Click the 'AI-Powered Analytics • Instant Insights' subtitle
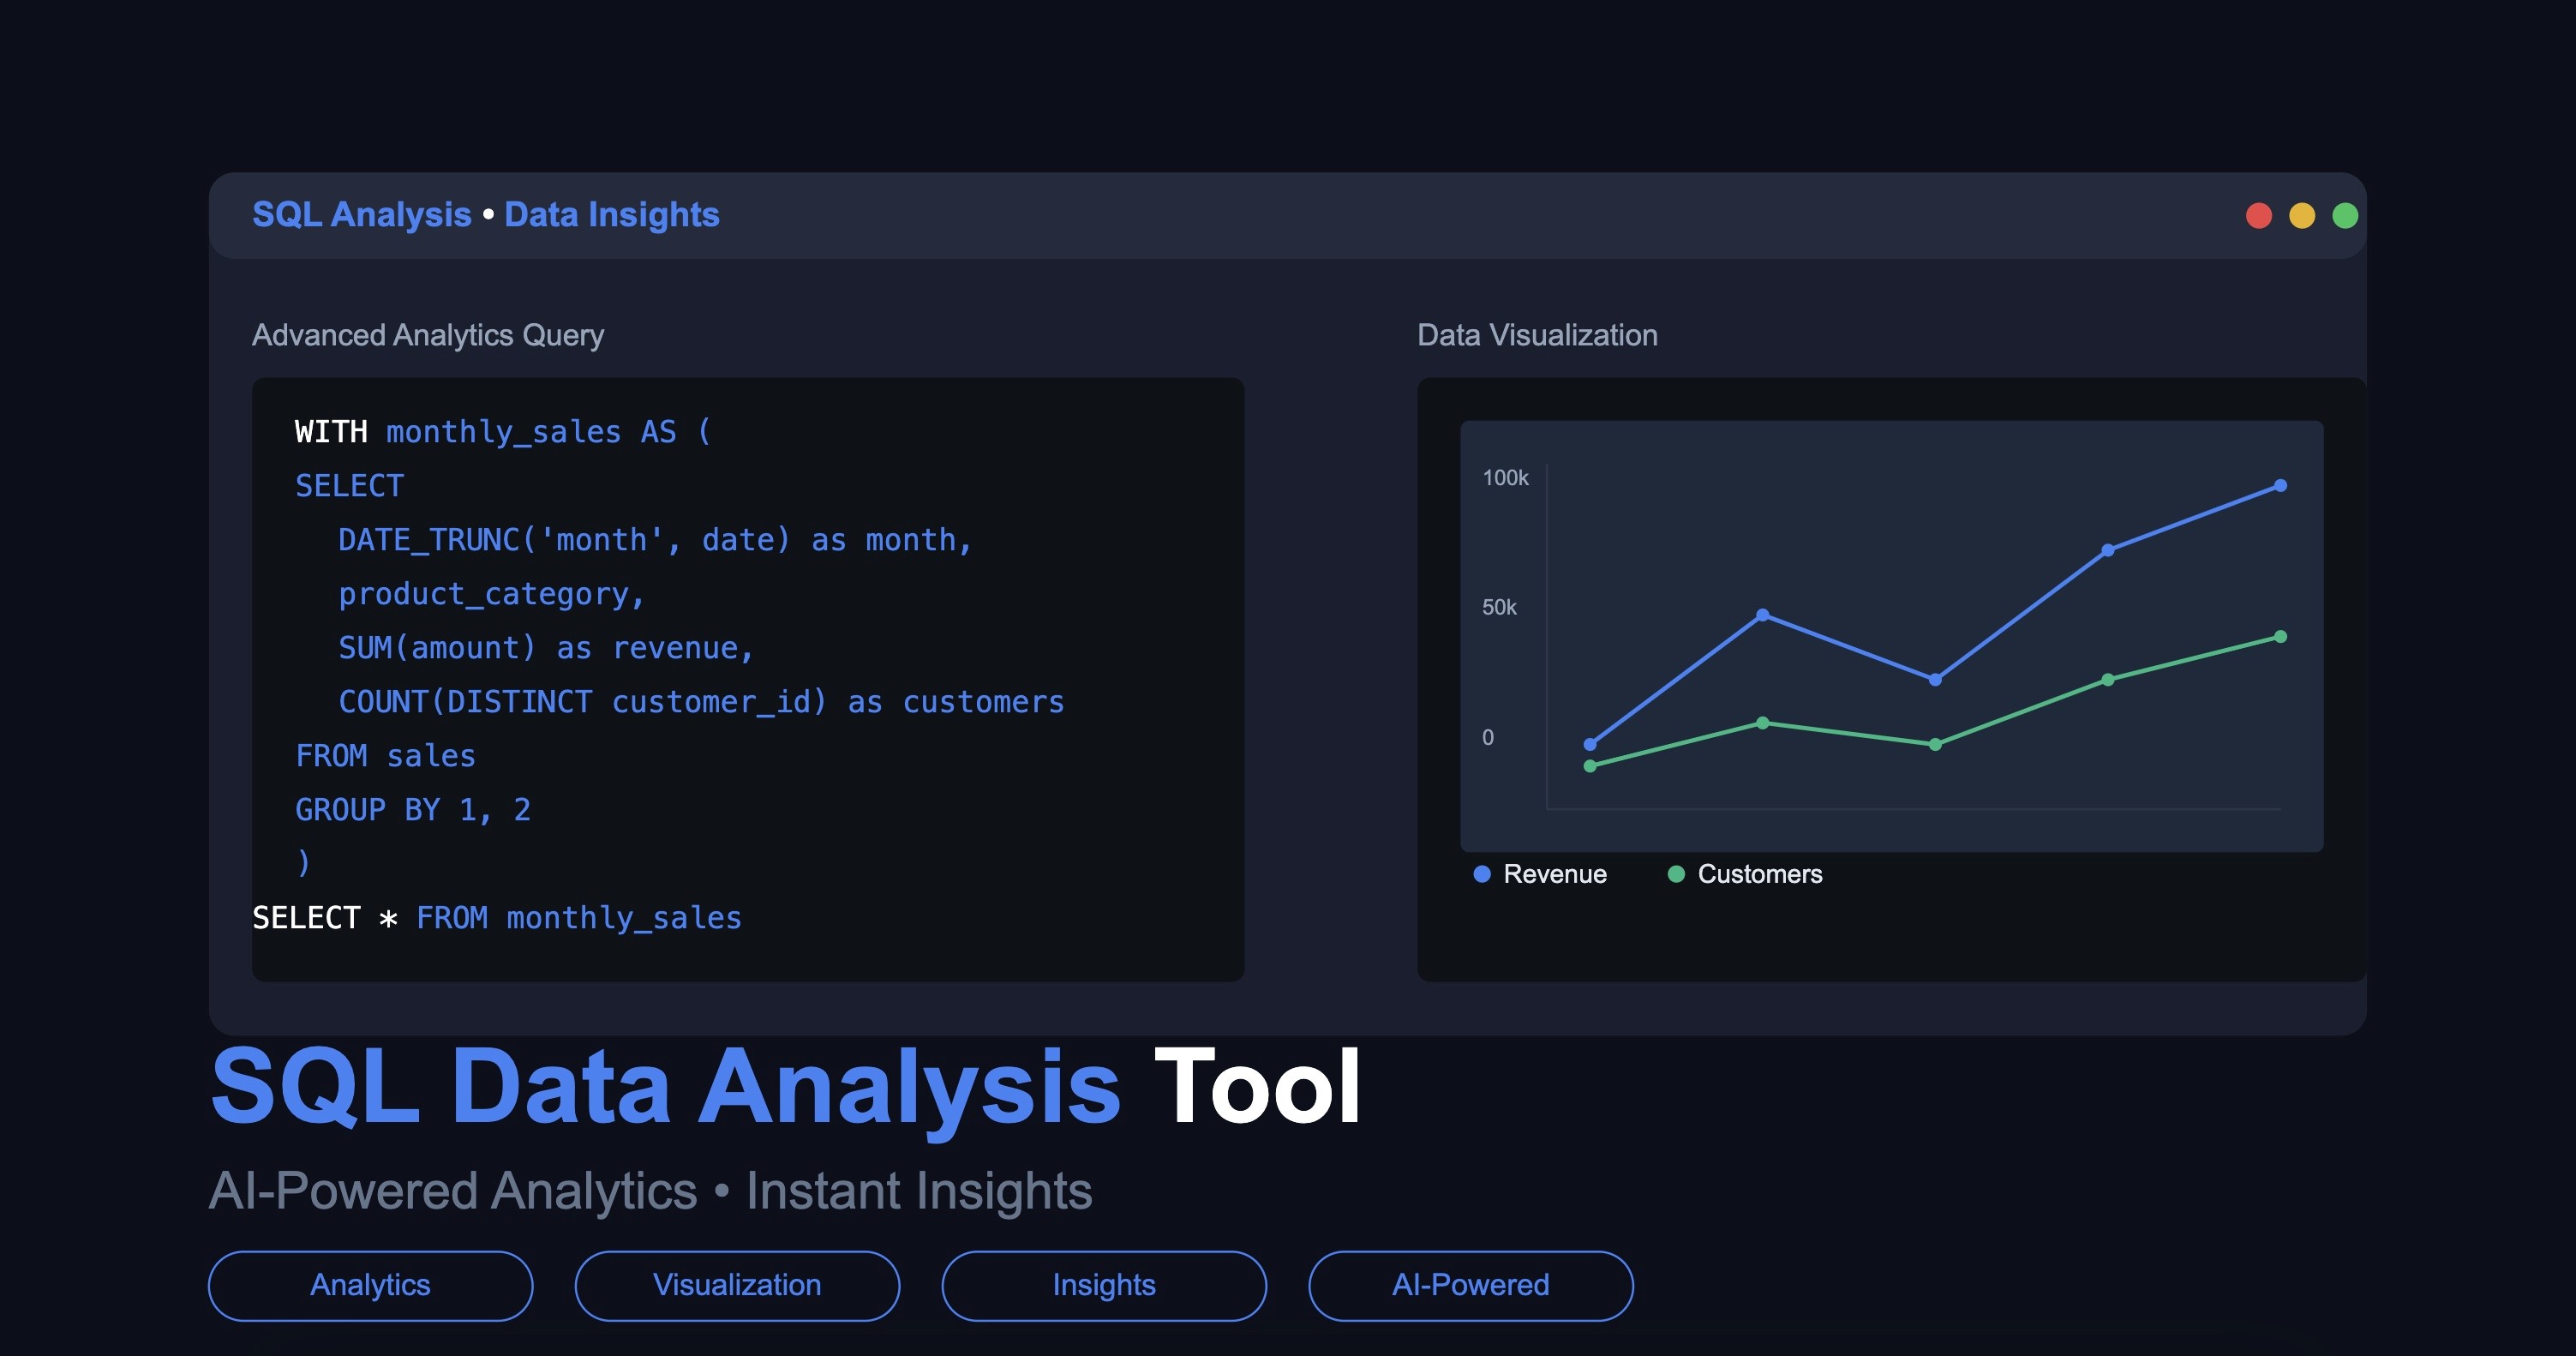The image size is (2576, 1356). (650, 1191)
